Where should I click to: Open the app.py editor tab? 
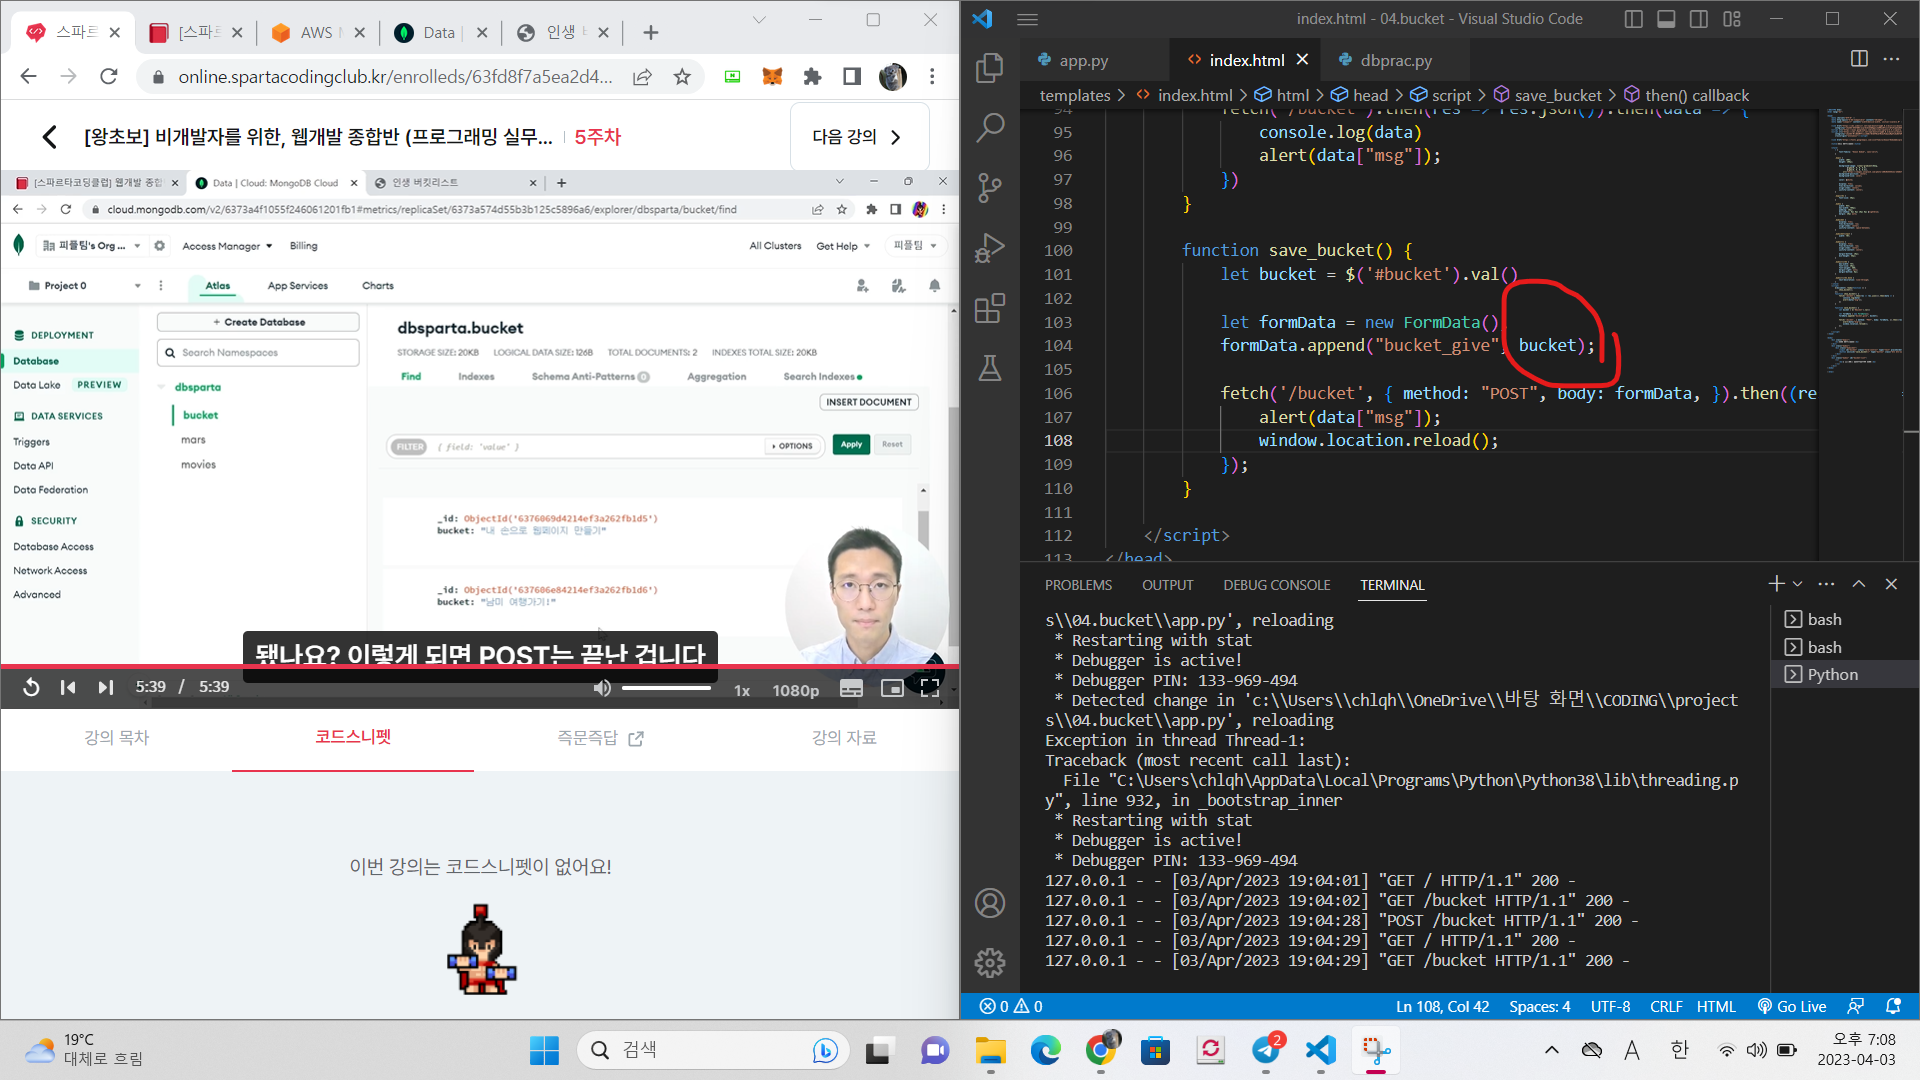(x=1084, y=60)
